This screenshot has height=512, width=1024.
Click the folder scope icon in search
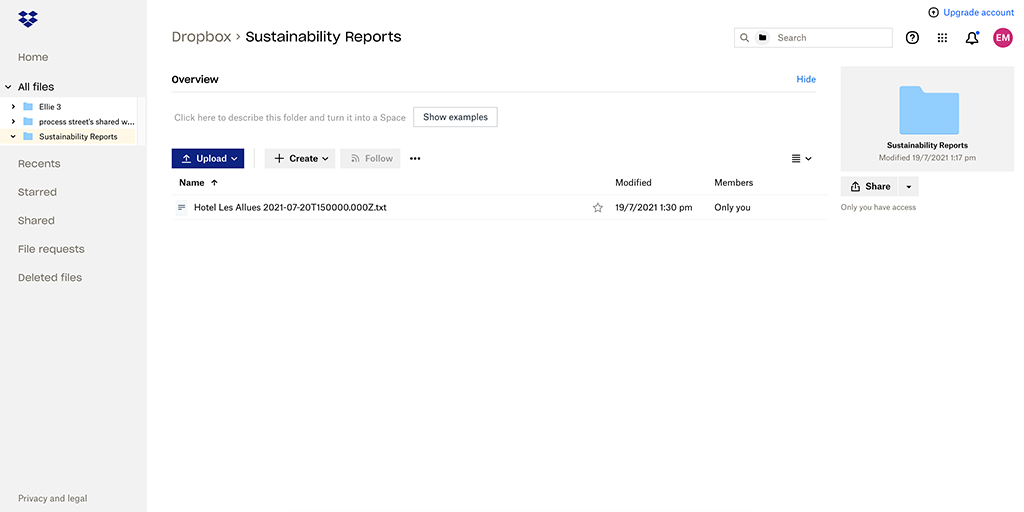[x=762, y=38]
